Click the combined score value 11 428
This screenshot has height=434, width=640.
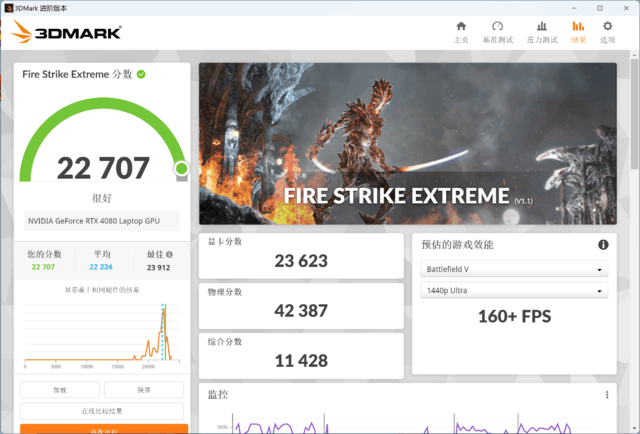point(301,361)
